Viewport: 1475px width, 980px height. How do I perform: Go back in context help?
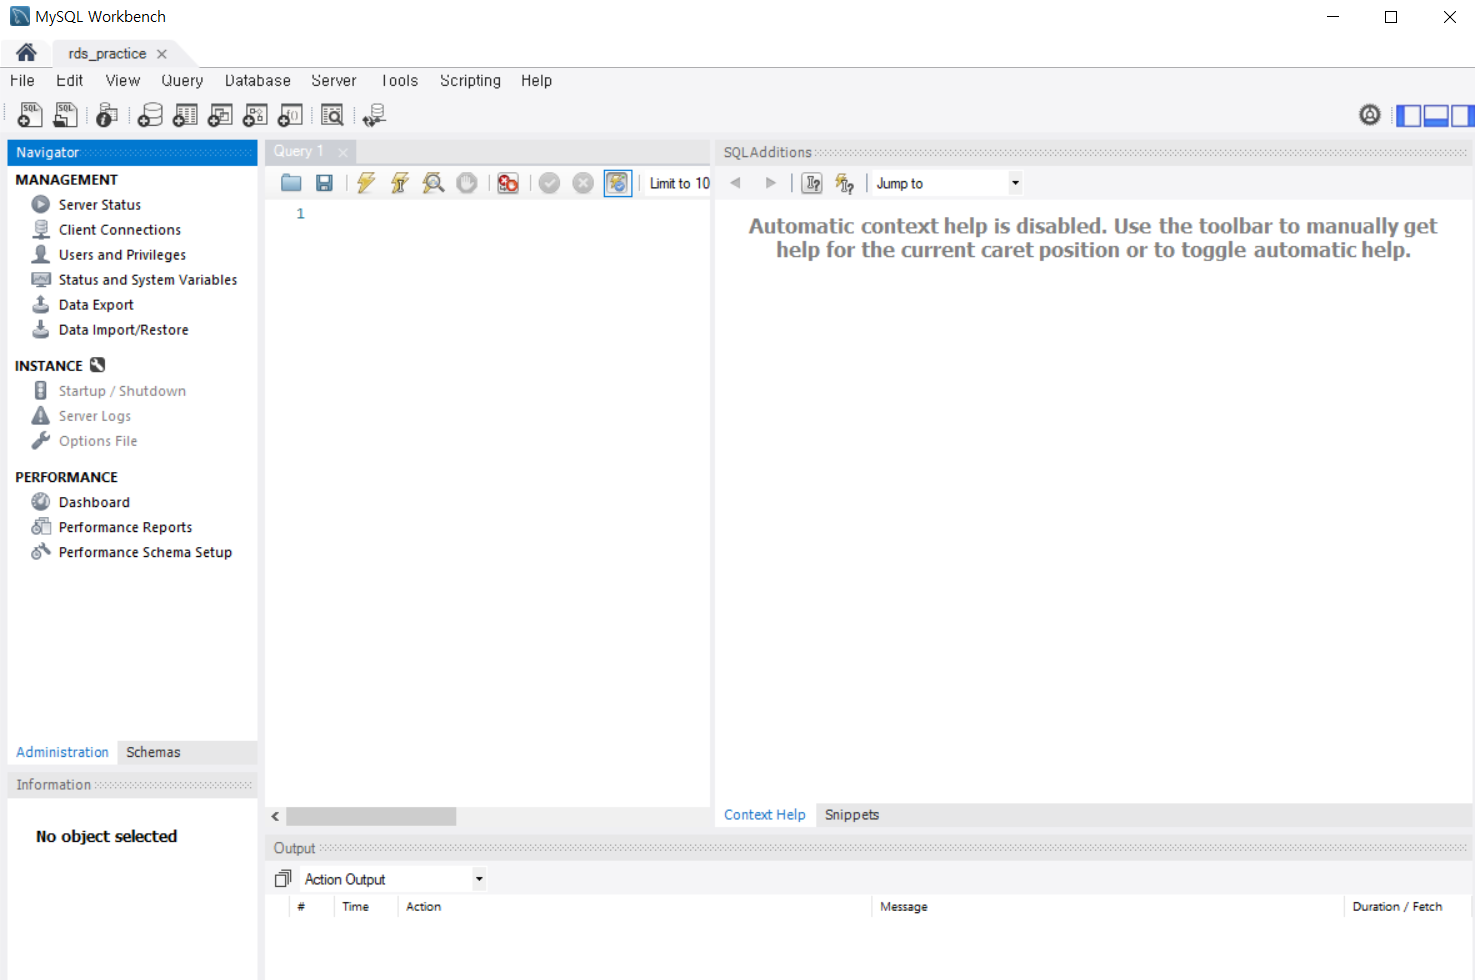[736, 183]
